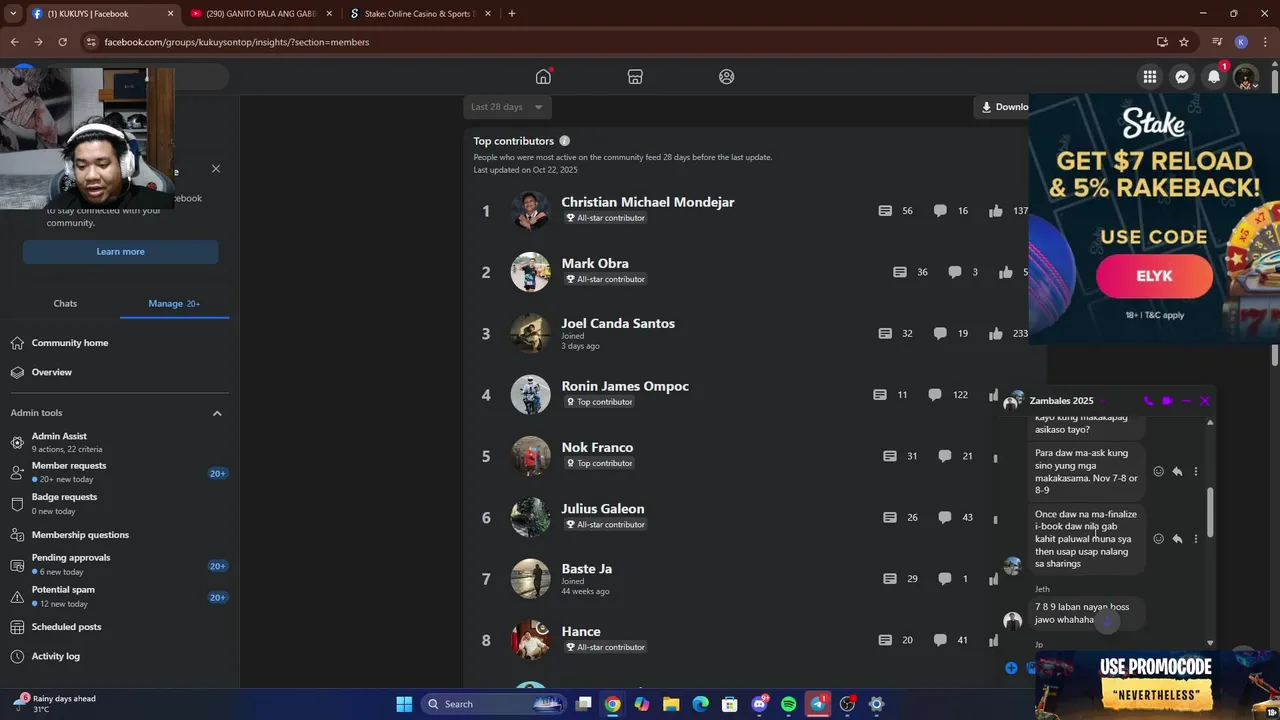Click the like icon in Joel Canda Santos row

996,333
